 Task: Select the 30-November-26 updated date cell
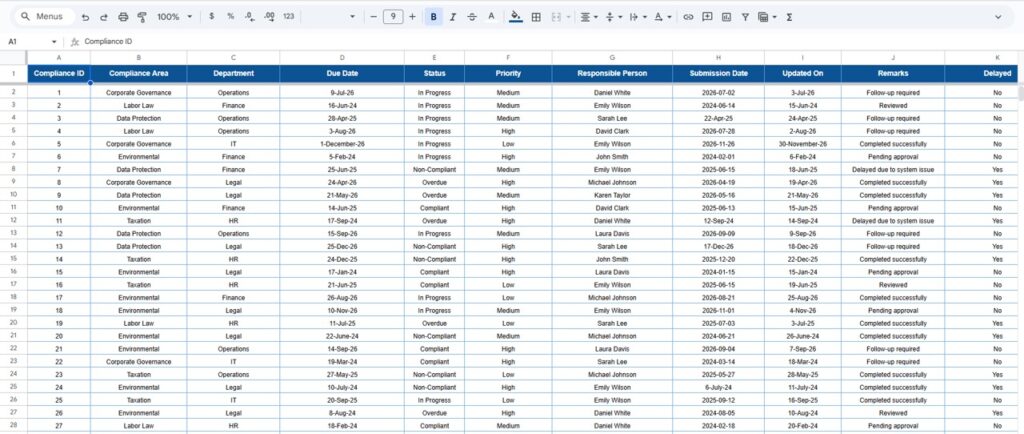tap(803, 144)
